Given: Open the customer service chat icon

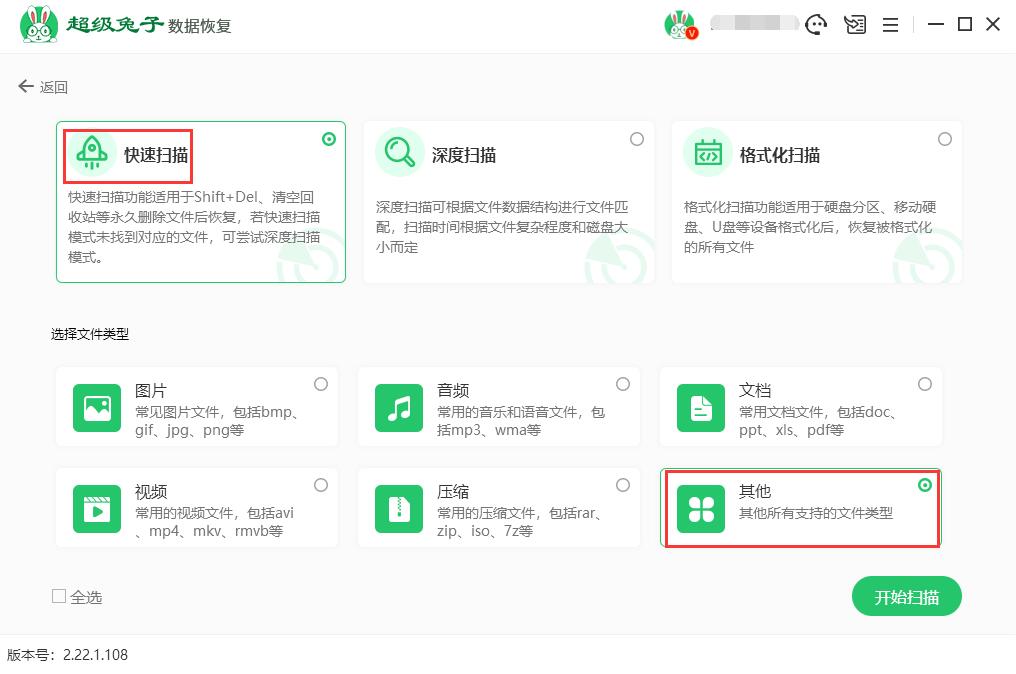Looking at the screenshot, I should tap(816, 25).
